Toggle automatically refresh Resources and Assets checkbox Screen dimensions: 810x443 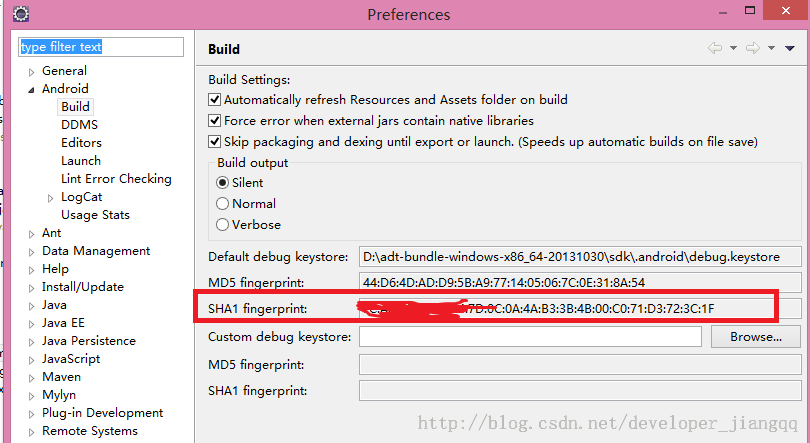click(x=214, y=100)
